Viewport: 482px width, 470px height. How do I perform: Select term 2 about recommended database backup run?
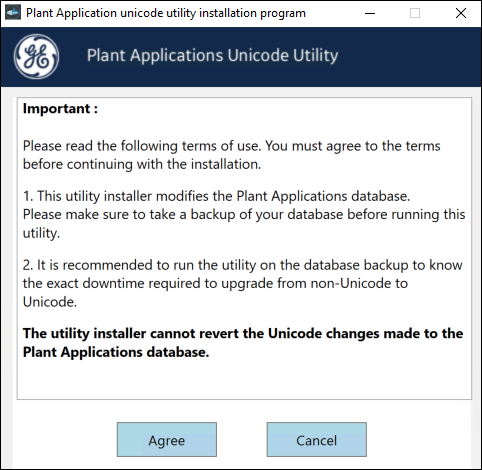tap(242, 283)
